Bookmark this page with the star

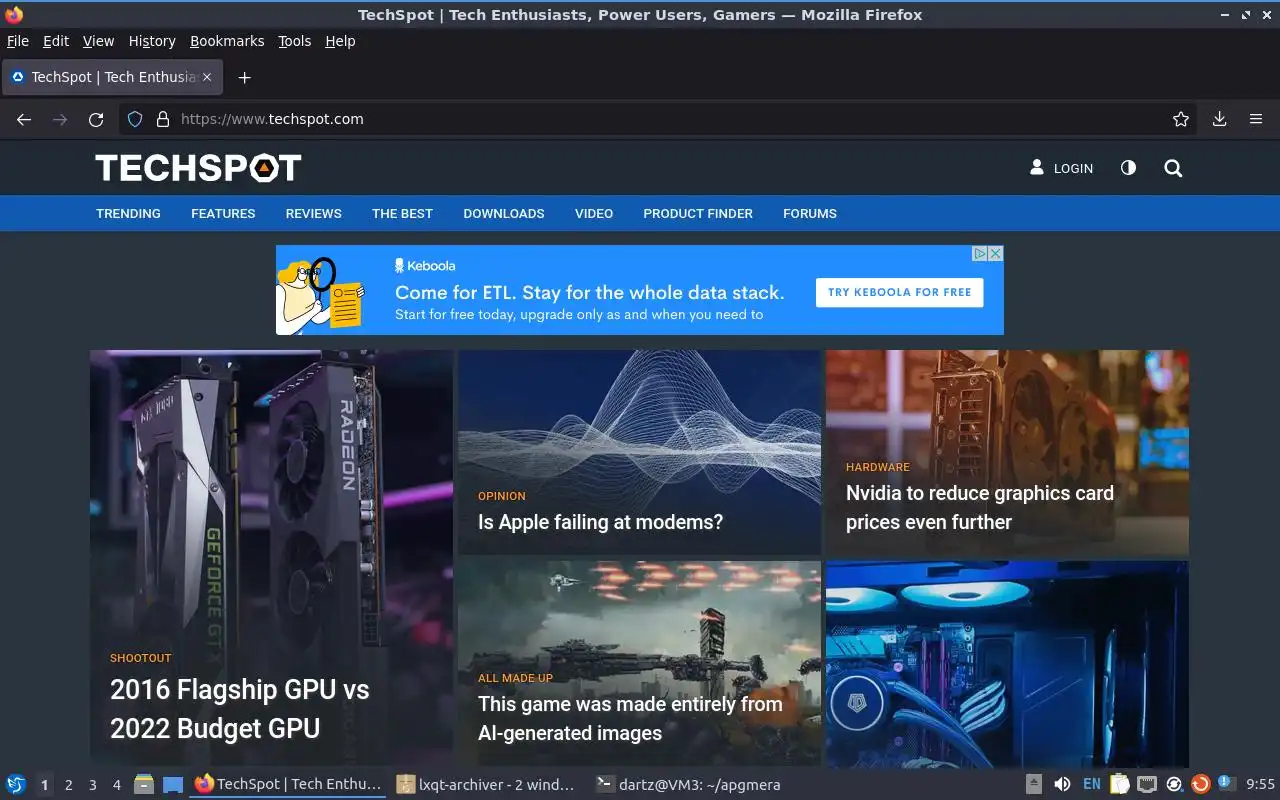pyautogui.click(x=1181, y=119)
